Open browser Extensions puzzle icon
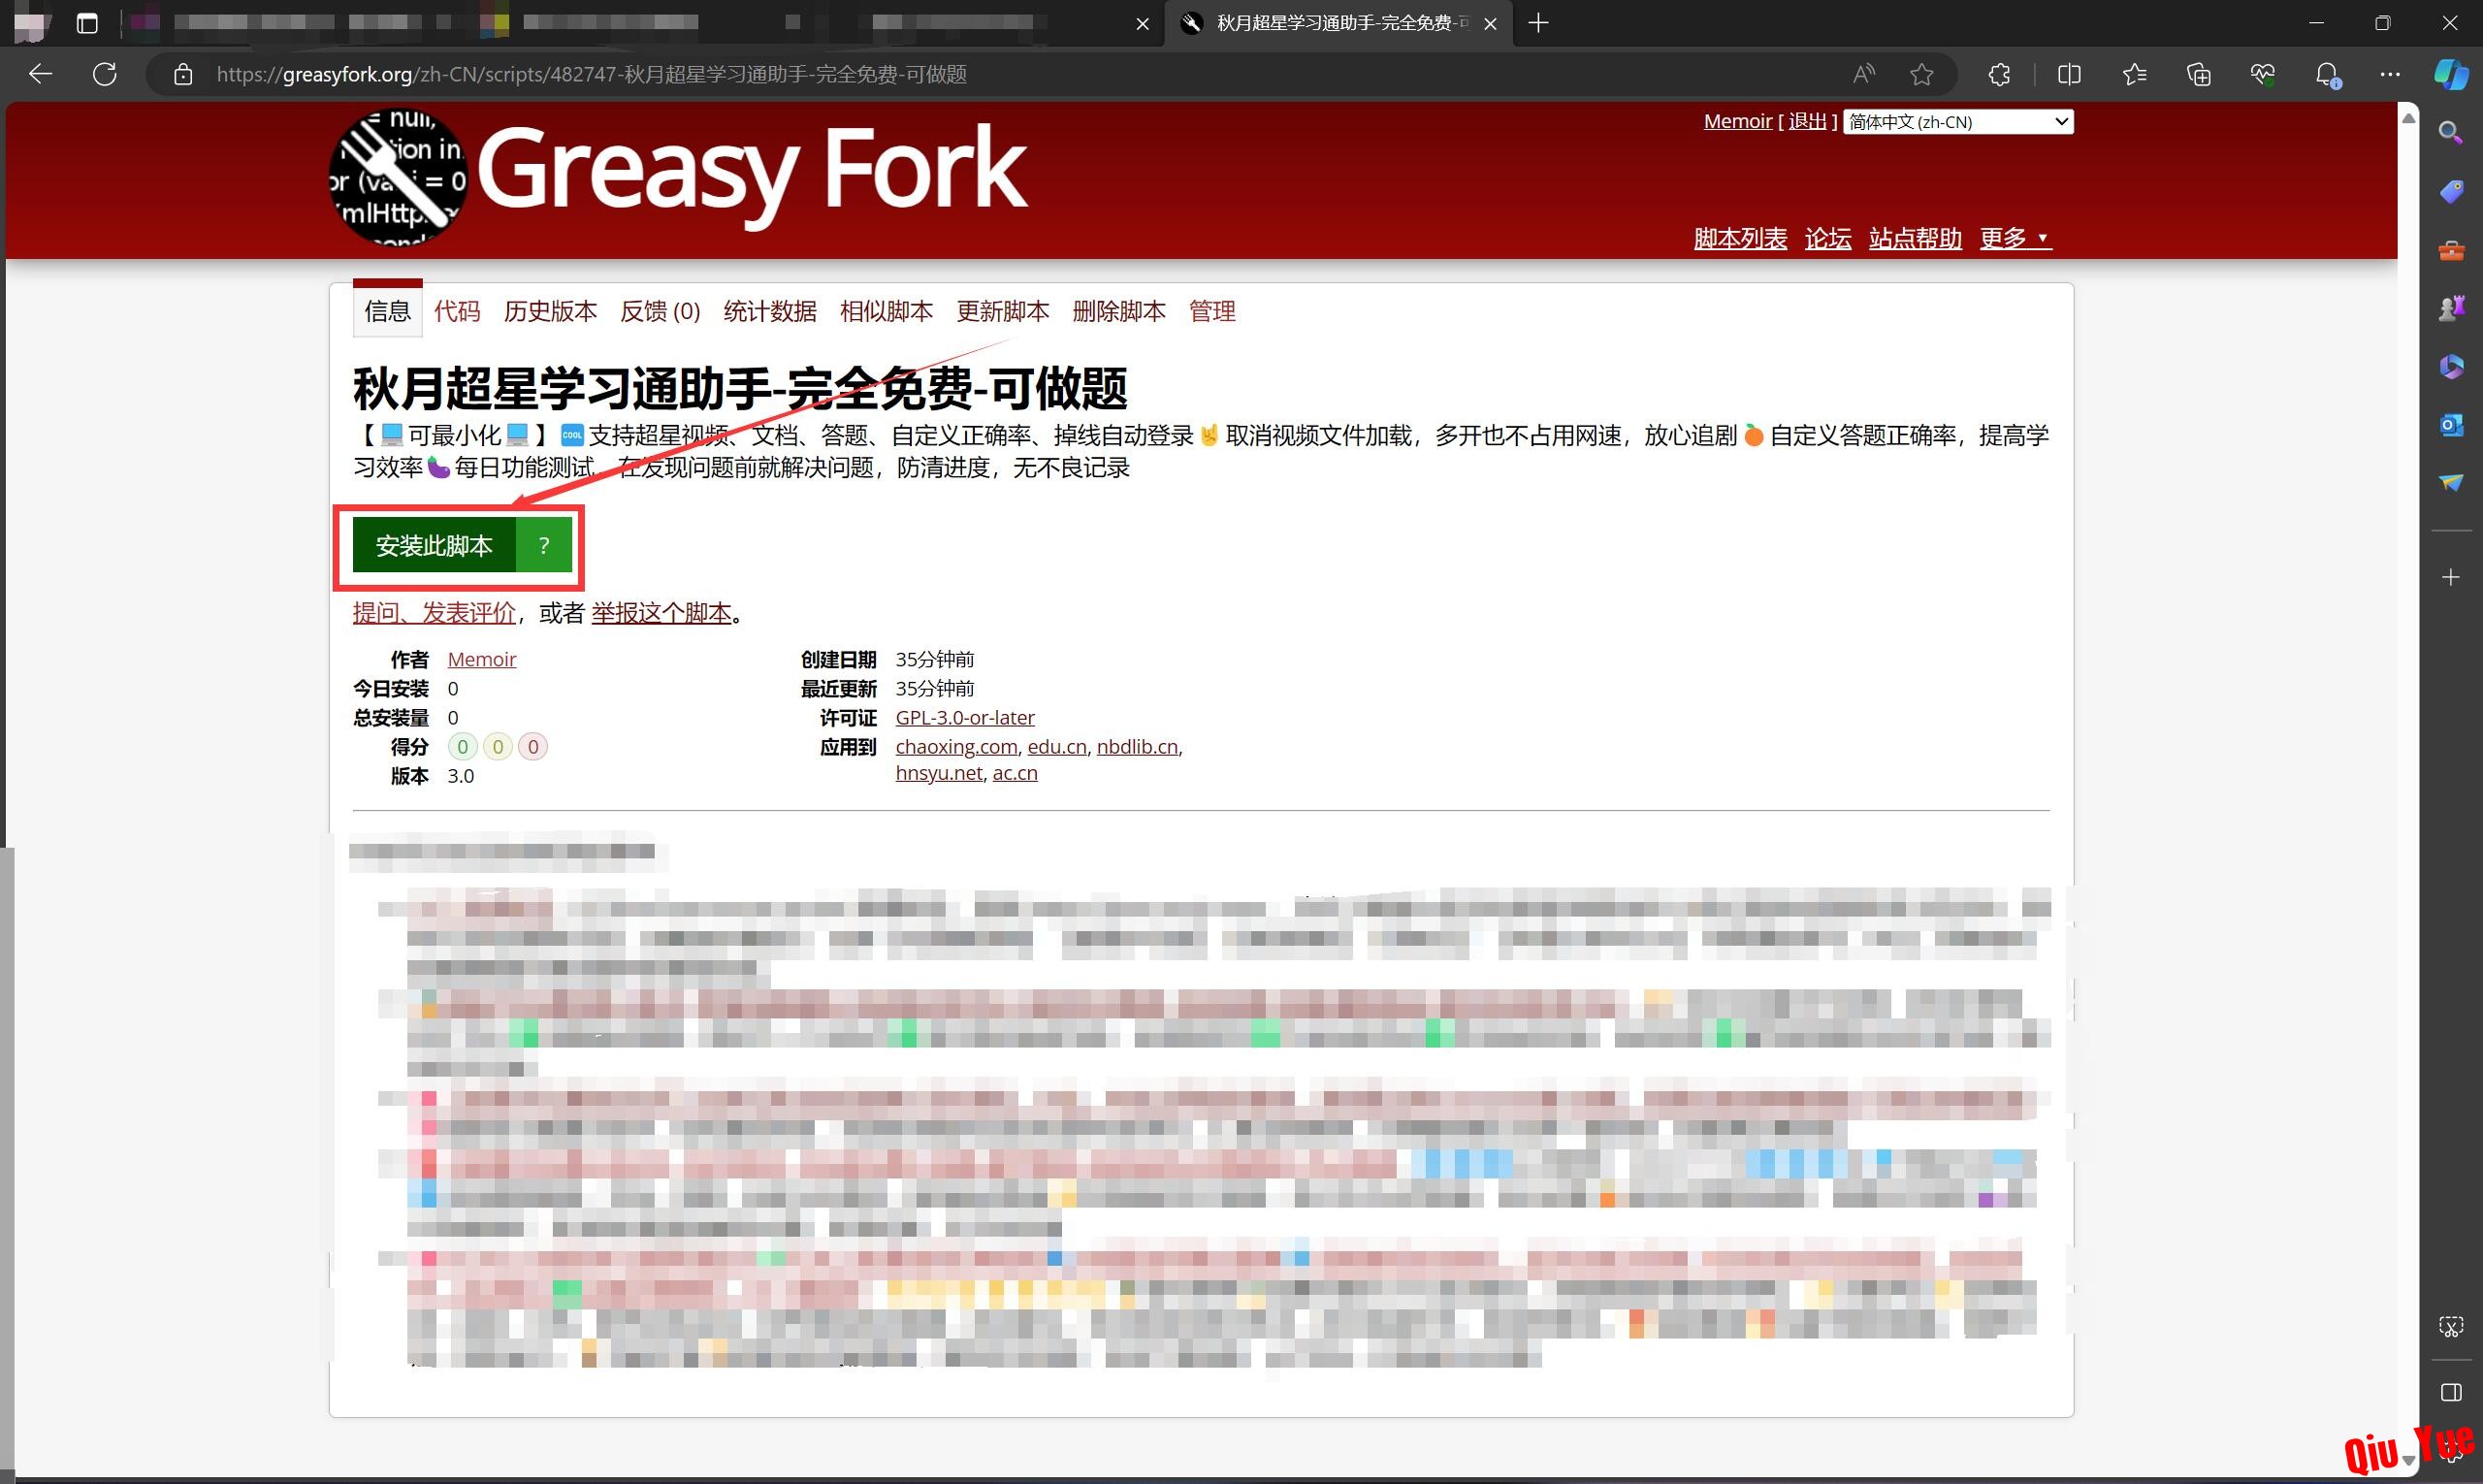The width and height of the screenshot is (2483, 1484). (x=1999, y=74)
